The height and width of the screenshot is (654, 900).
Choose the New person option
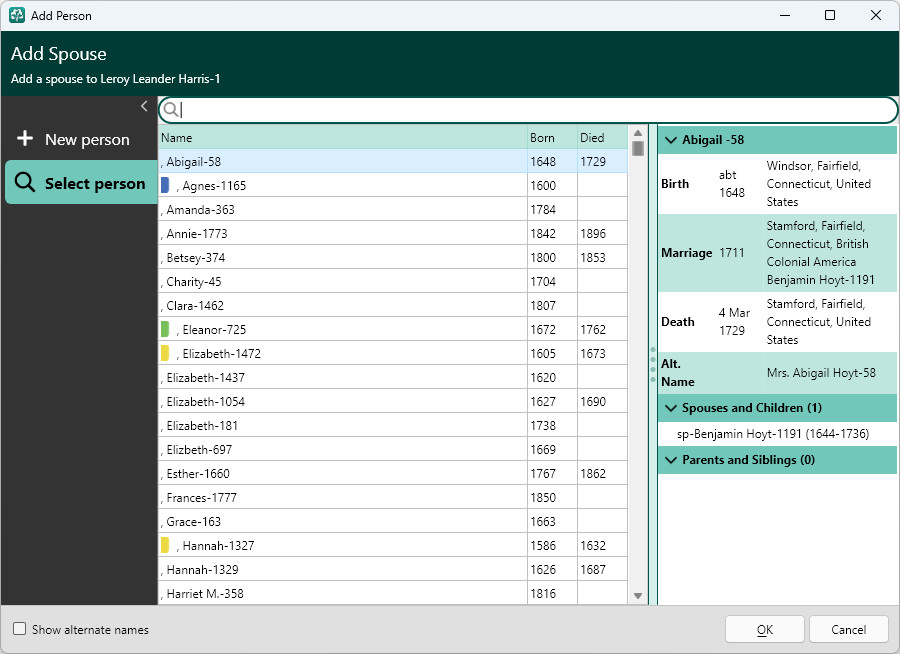click(x=81, y=139)
